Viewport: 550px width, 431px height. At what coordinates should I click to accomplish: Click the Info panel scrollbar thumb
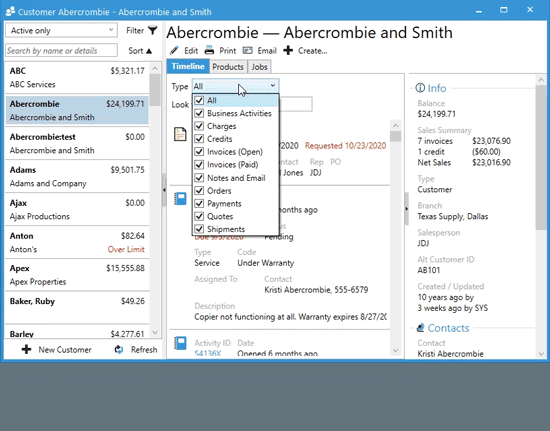(x=541, y=157)
